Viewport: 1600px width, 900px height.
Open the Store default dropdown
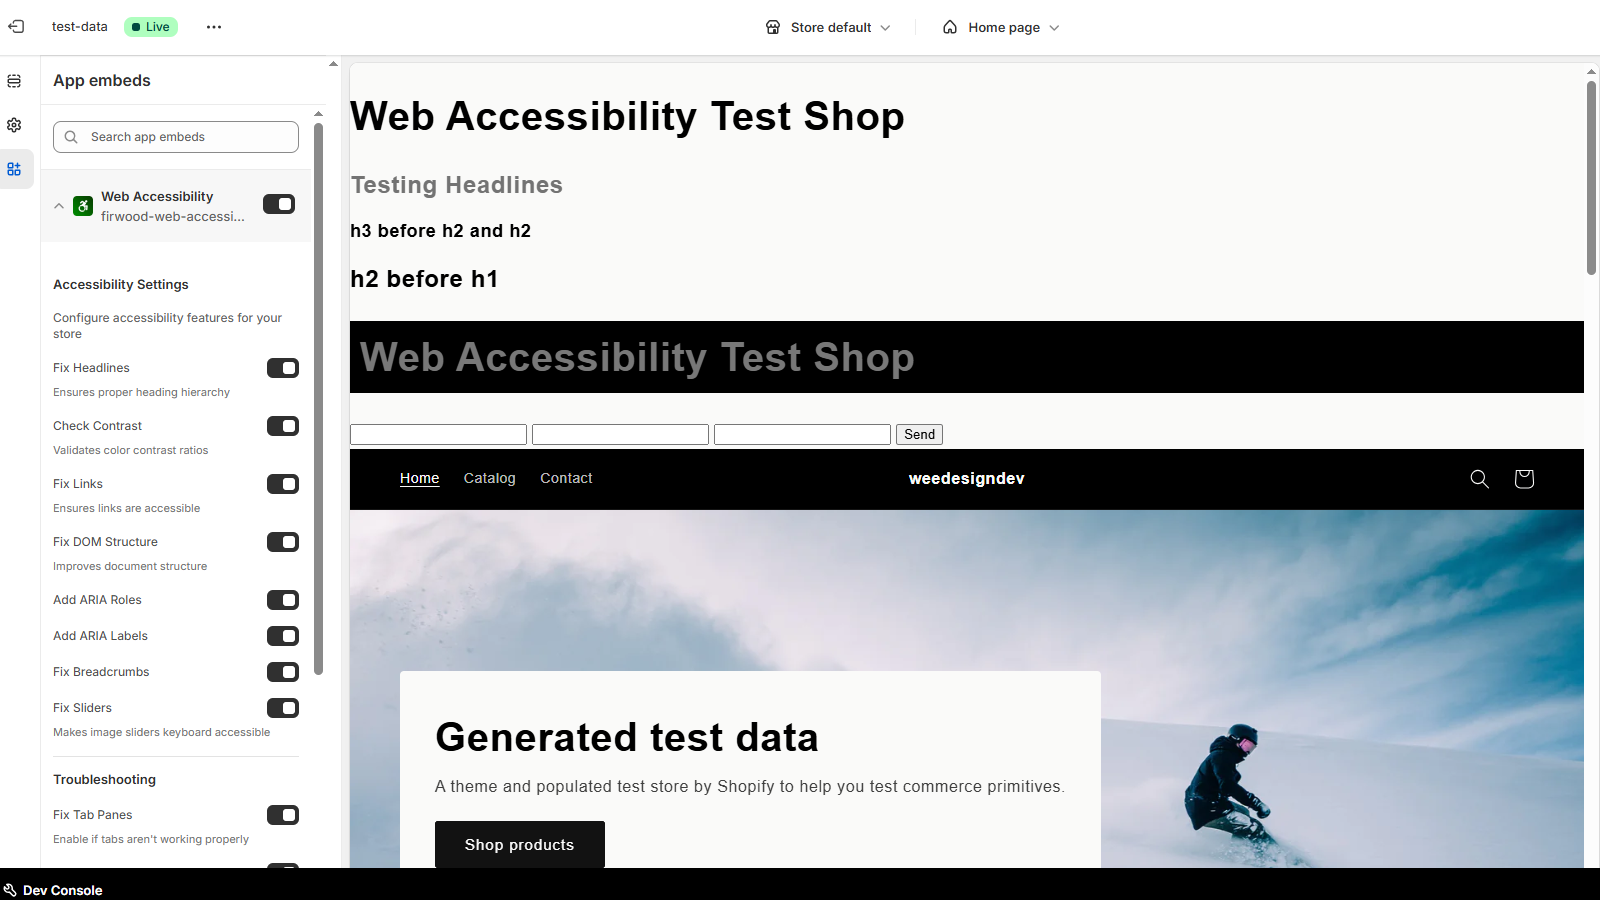point(828,27)
